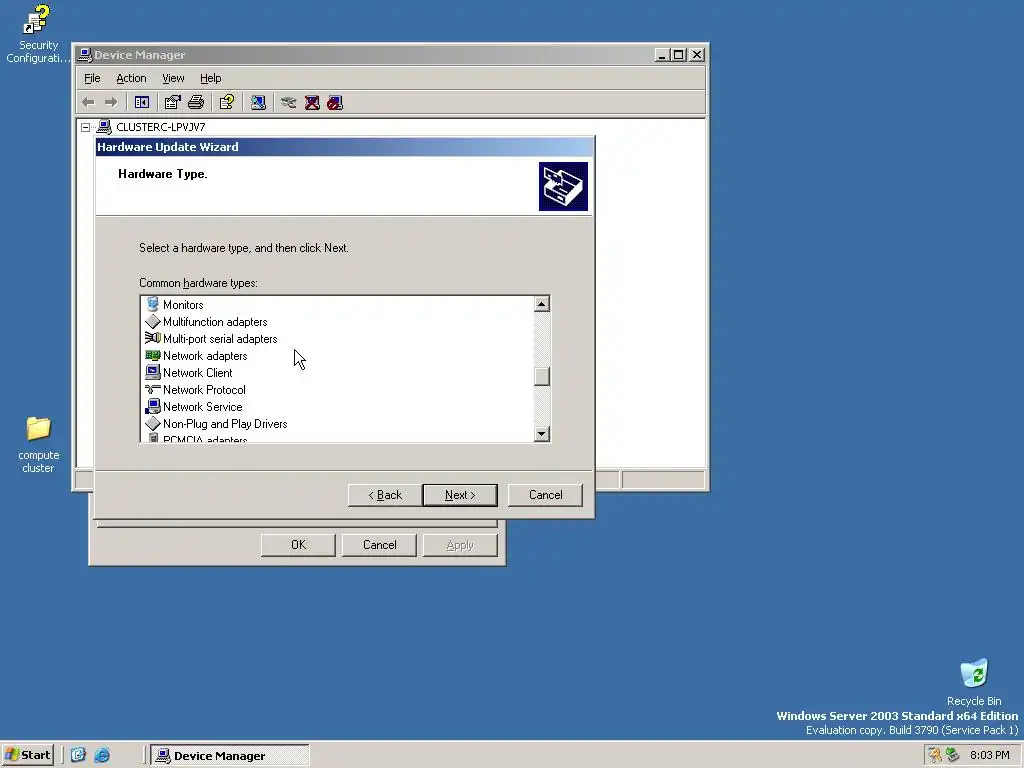
Task: Click the Non-Plug and Play Drivers icon
Action: tap(153, 423)
